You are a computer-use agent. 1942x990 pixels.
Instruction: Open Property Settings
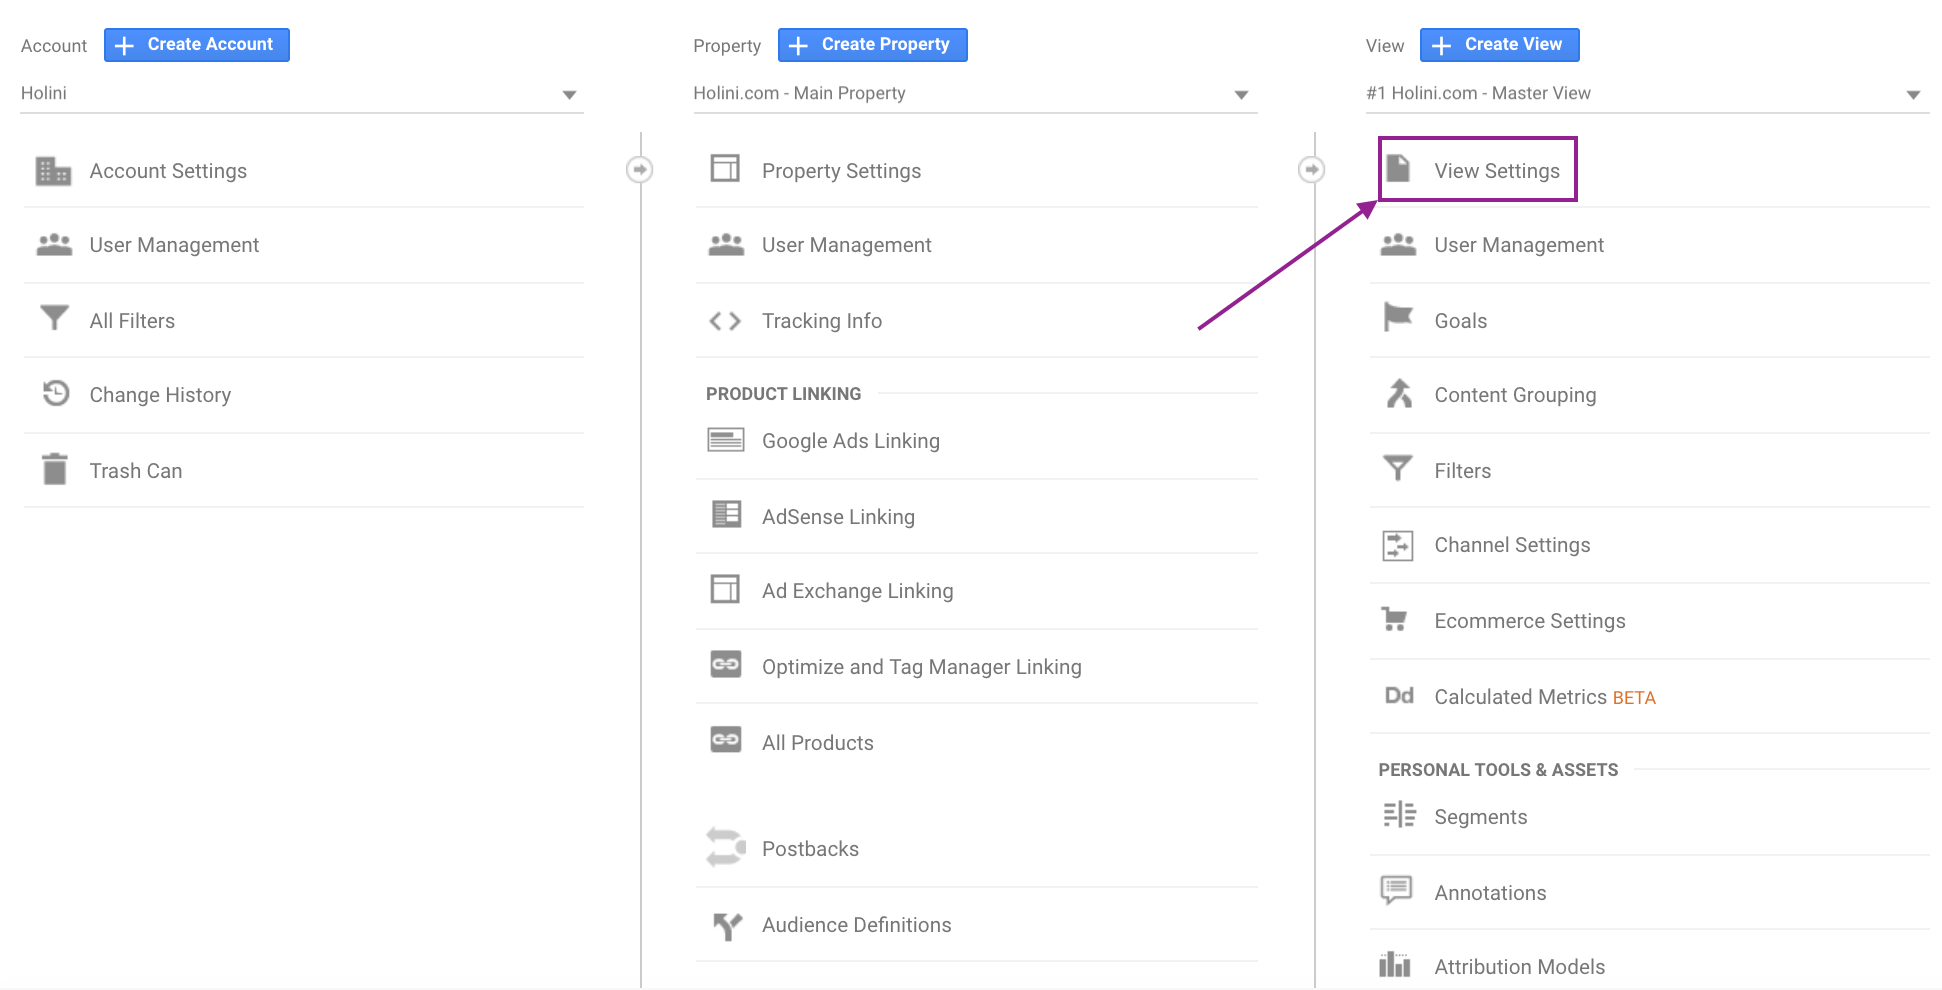pos(842,171)
